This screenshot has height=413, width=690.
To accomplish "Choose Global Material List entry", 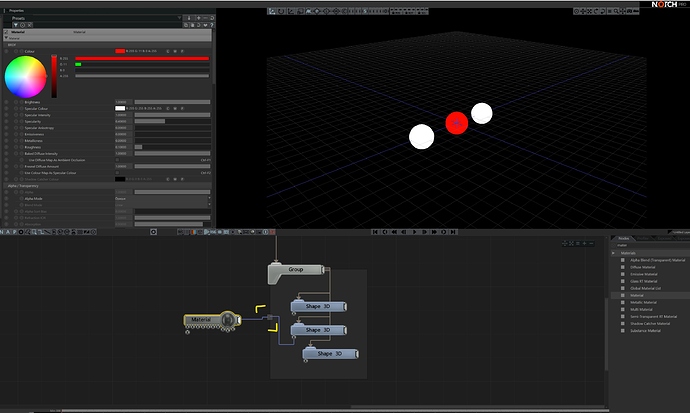I will click(646, 288).
